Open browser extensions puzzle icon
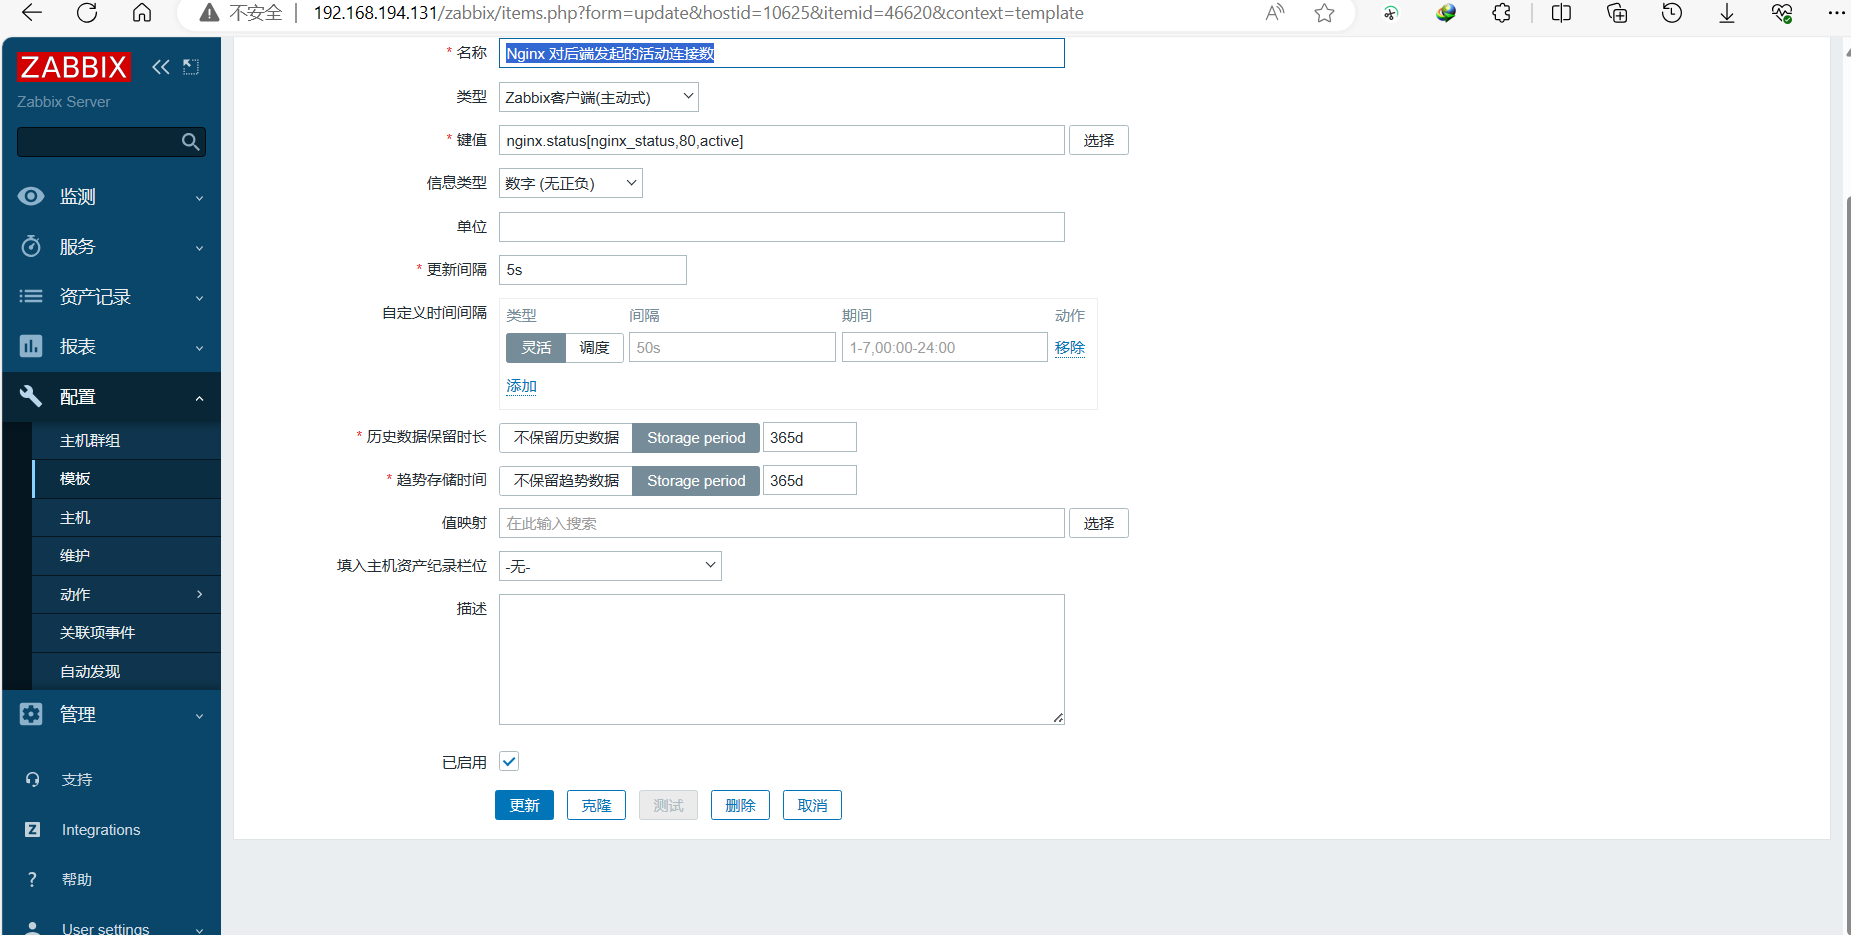Screen dimensions: 1851x935 1501,13
